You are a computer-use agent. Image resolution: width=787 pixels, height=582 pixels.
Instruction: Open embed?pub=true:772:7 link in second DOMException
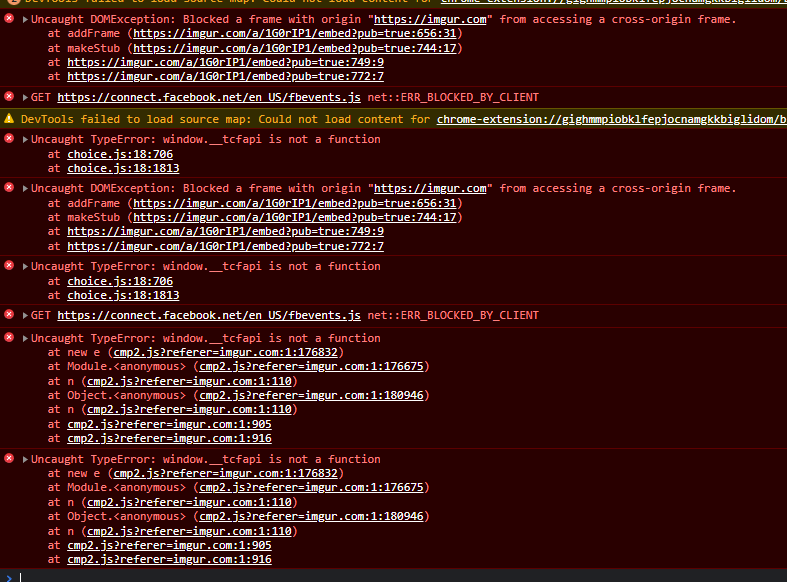click(x=225, y=246)
